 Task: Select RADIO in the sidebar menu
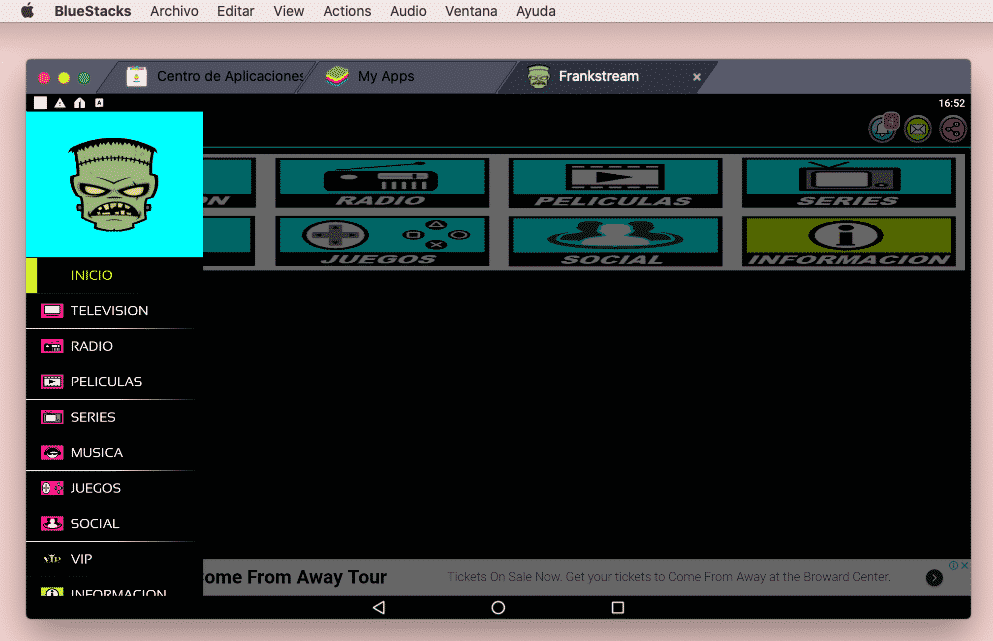point(114,346)
